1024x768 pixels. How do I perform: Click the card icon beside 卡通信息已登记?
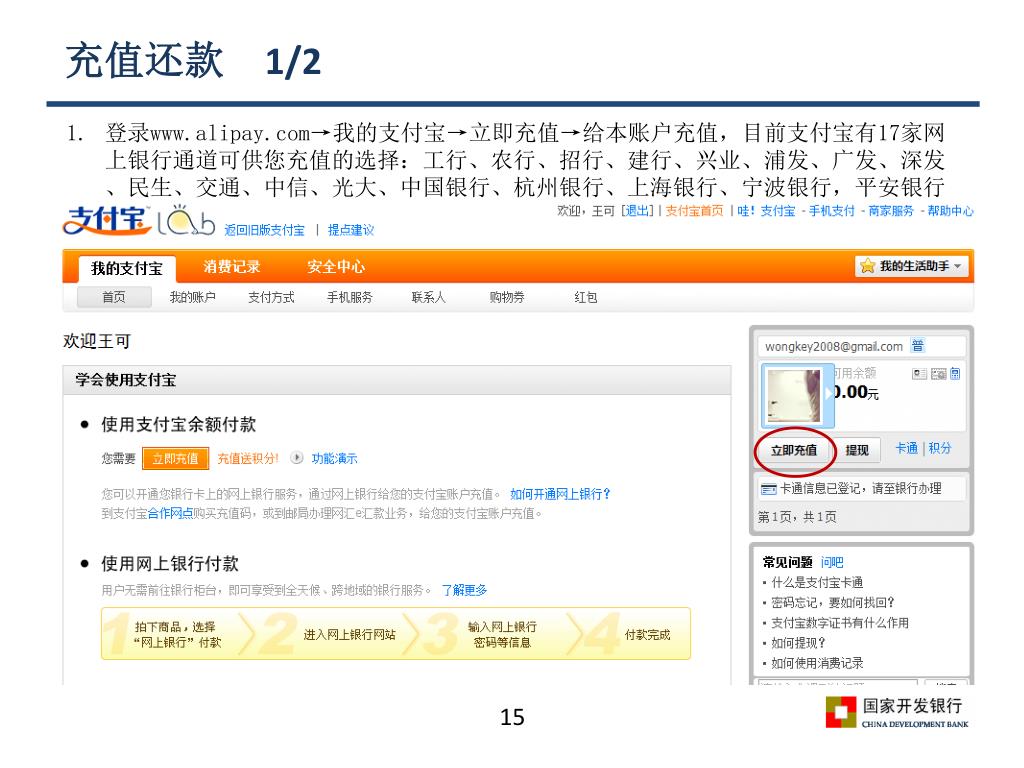coord(769,489)
